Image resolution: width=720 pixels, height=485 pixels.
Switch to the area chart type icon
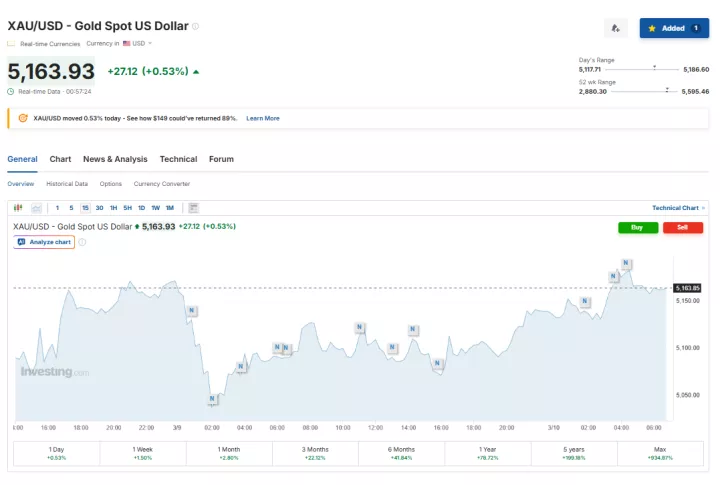click(x=36, y=208)
